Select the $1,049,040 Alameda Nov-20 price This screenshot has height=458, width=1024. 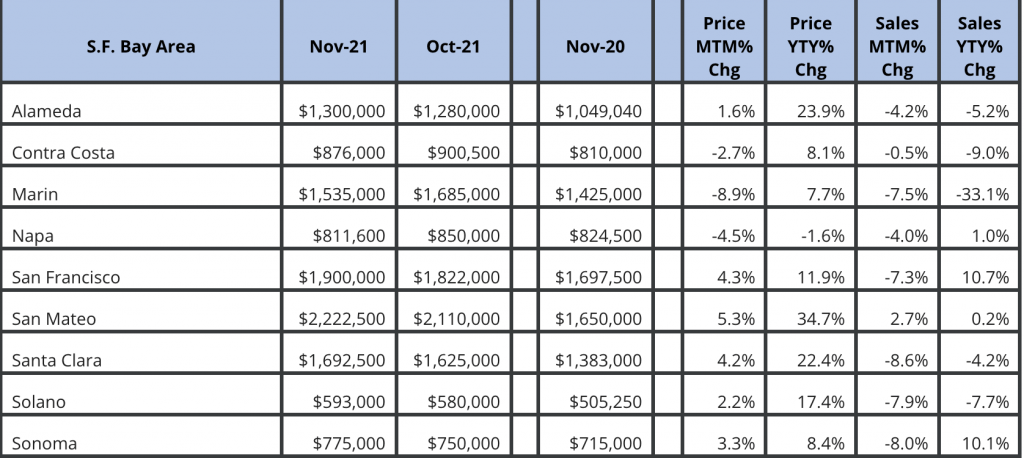[x=598, y=111]
